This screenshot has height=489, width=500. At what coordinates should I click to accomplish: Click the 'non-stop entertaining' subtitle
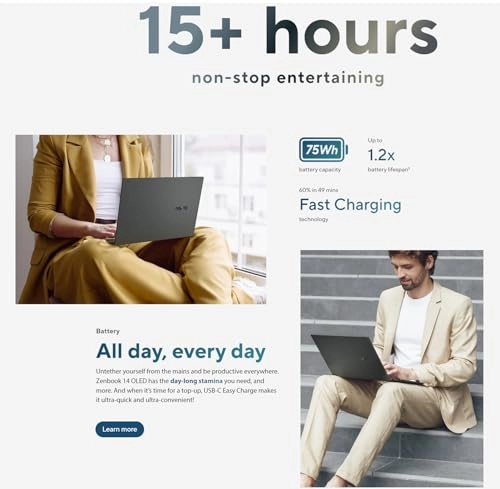(288, 78)
